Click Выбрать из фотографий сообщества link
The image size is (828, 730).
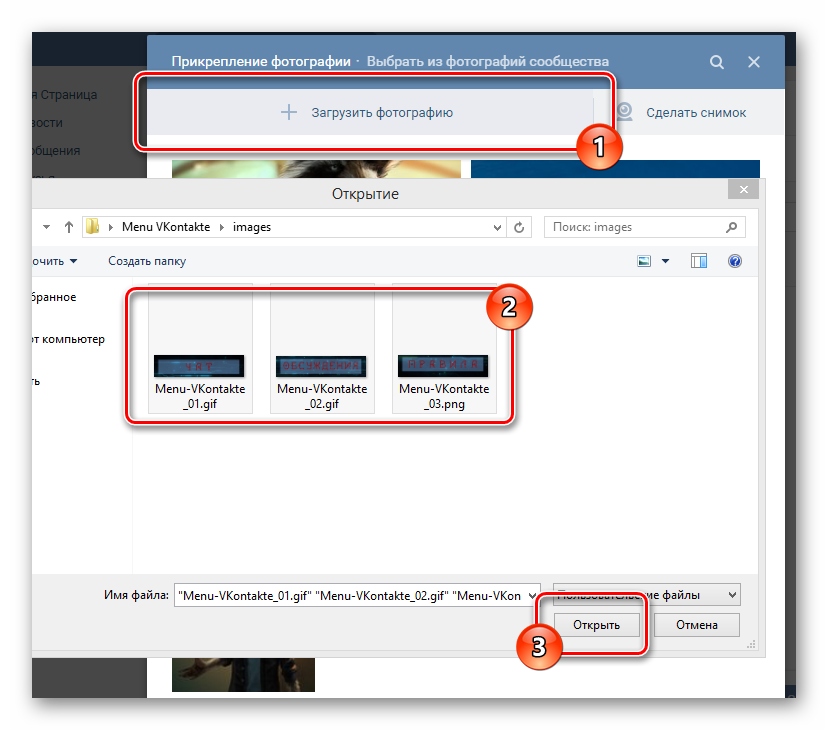[487, 62]
